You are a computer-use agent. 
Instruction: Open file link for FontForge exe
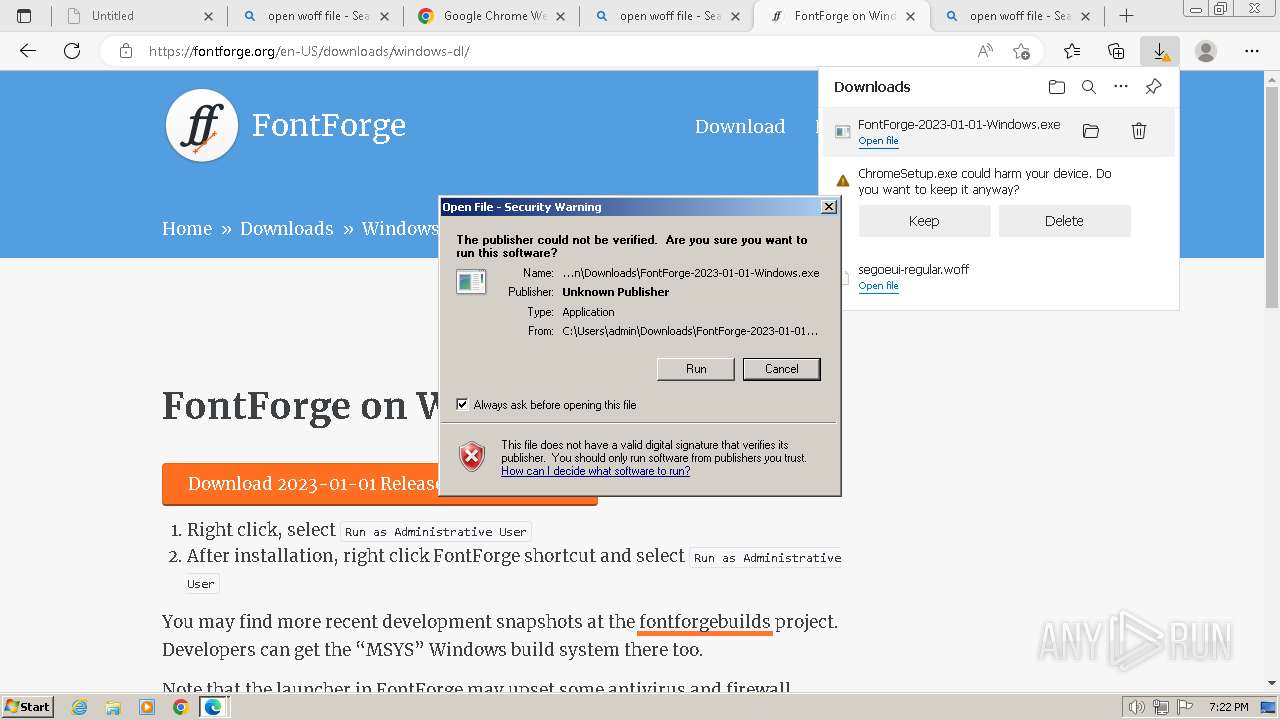(x=878, y=141)
